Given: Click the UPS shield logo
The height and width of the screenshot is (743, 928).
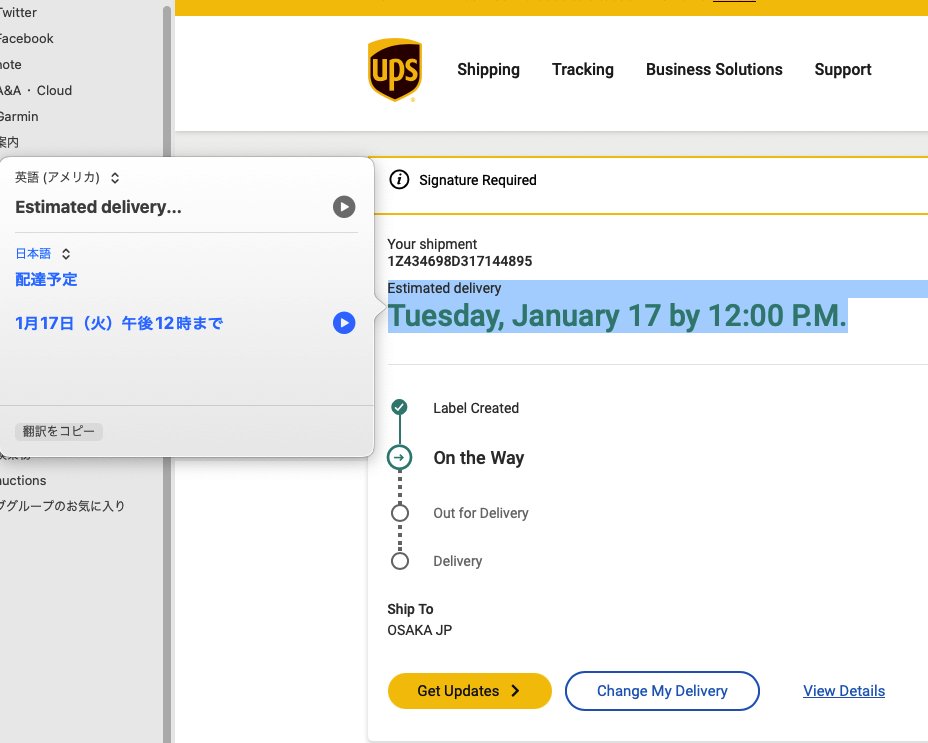Looking at the screenshot, I should coord(395,70).
